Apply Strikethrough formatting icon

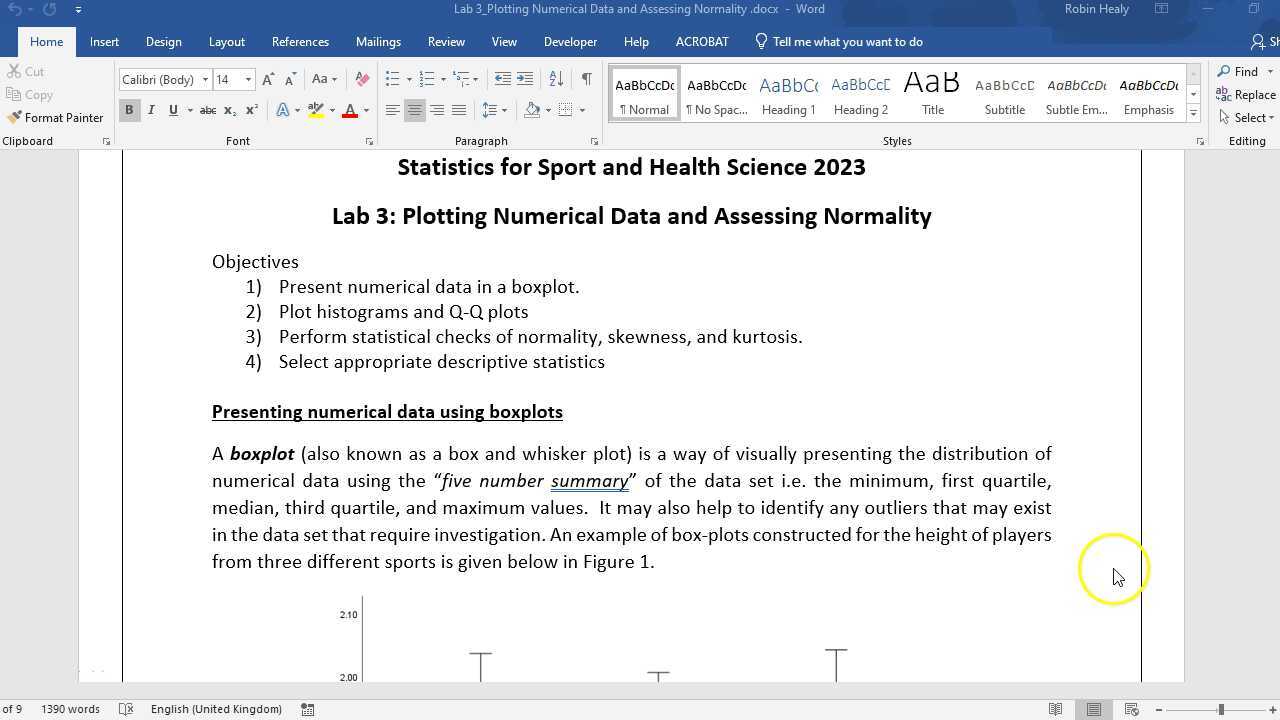[207, 110]
